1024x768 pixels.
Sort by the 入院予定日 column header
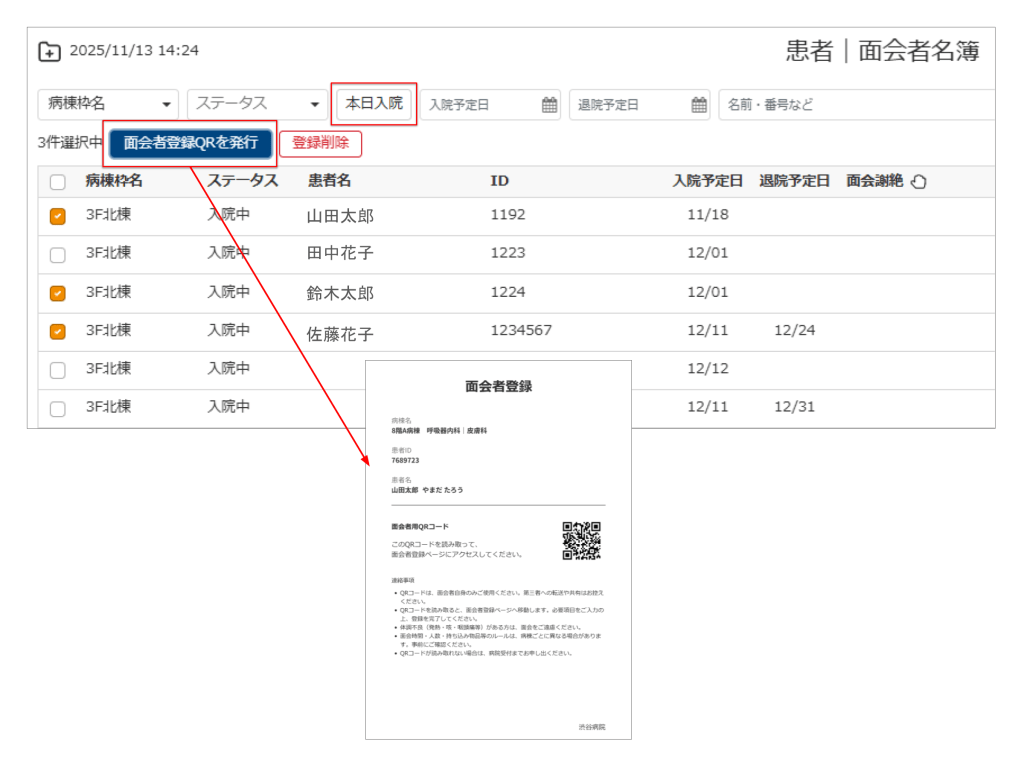707,181
